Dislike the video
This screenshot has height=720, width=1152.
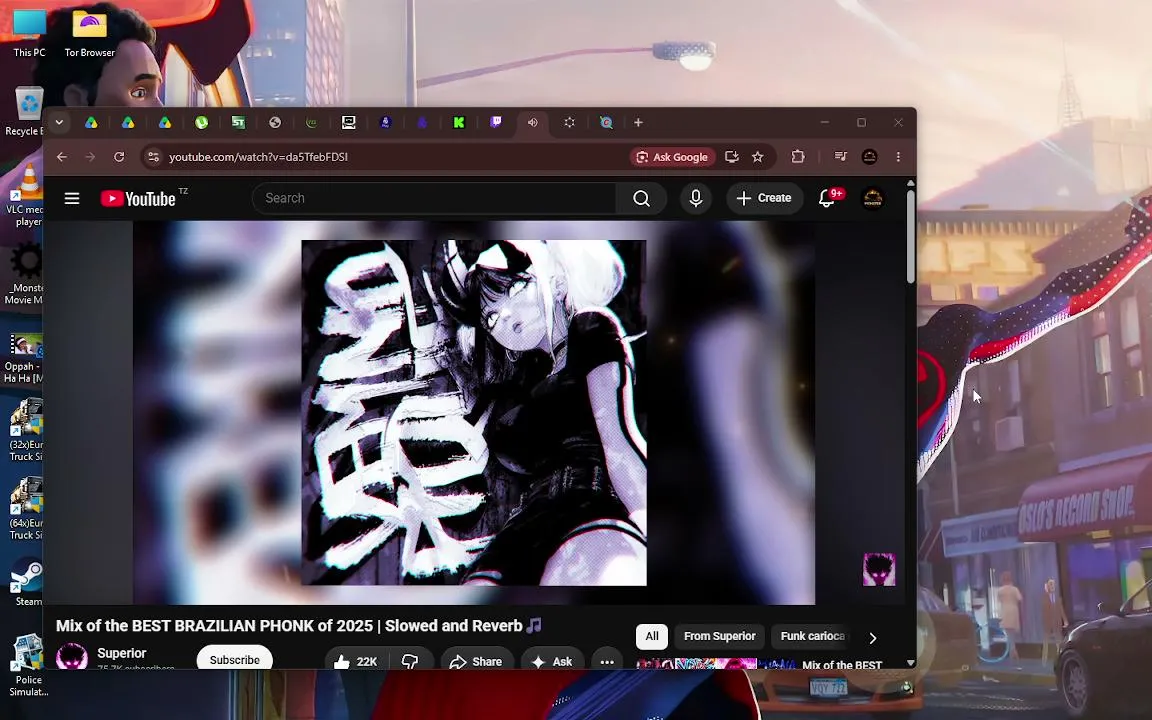[x=410, y=661]
